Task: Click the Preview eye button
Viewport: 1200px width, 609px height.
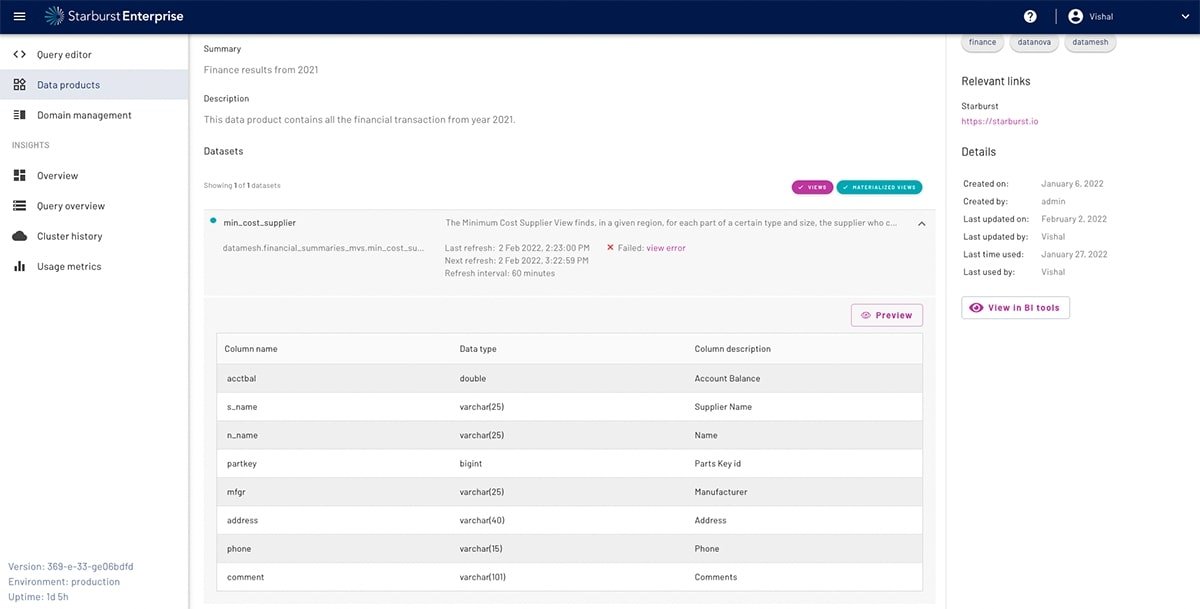Action: [x=886, y=315]
